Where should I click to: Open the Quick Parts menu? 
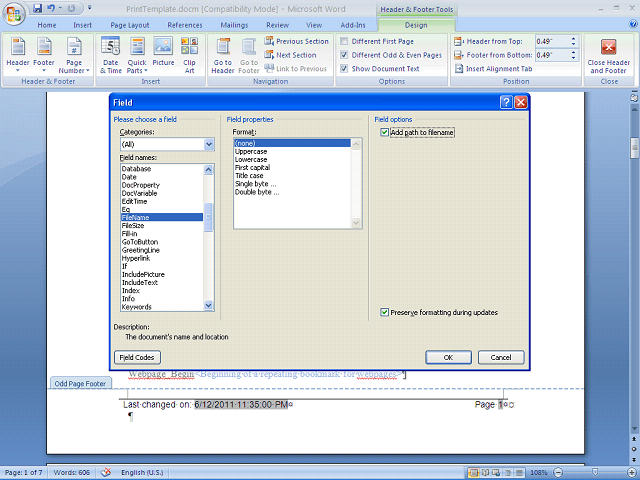pos(137,55)
